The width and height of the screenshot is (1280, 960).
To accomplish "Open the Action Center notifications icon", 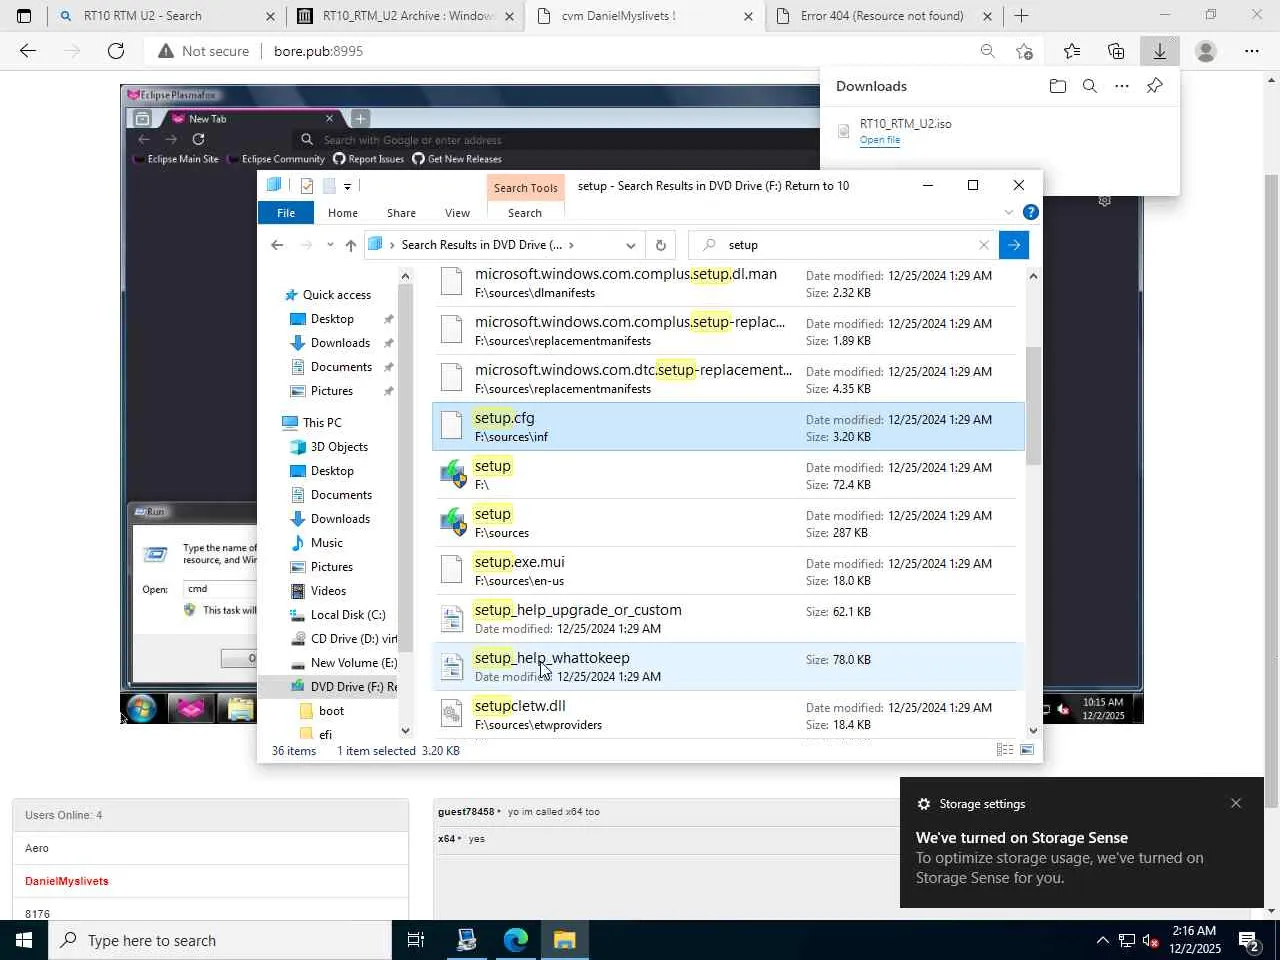I will (1248, 940).
